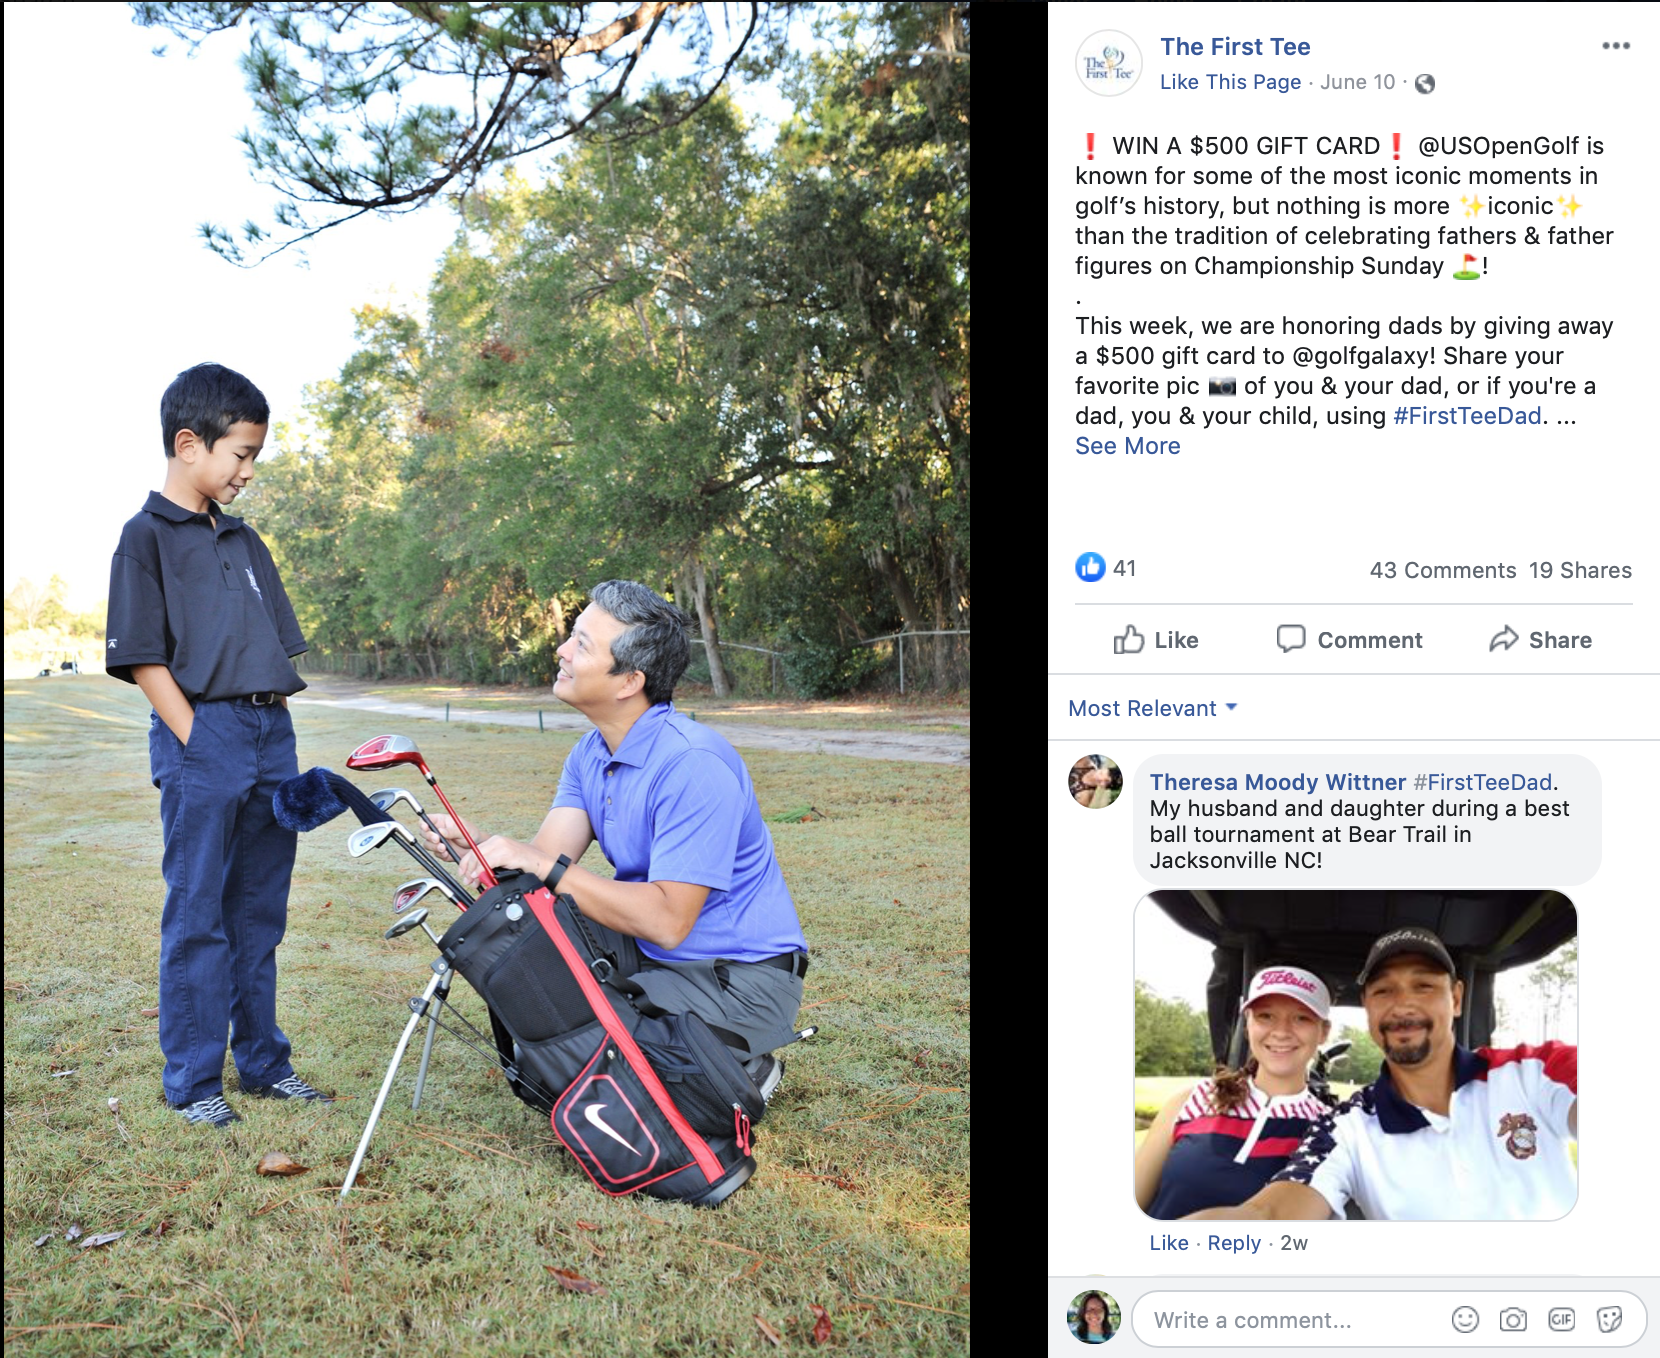Like Theresa Moody Wittner's comment
This screenshot has height=1358, width=1660.
tap(1168, 1243)
